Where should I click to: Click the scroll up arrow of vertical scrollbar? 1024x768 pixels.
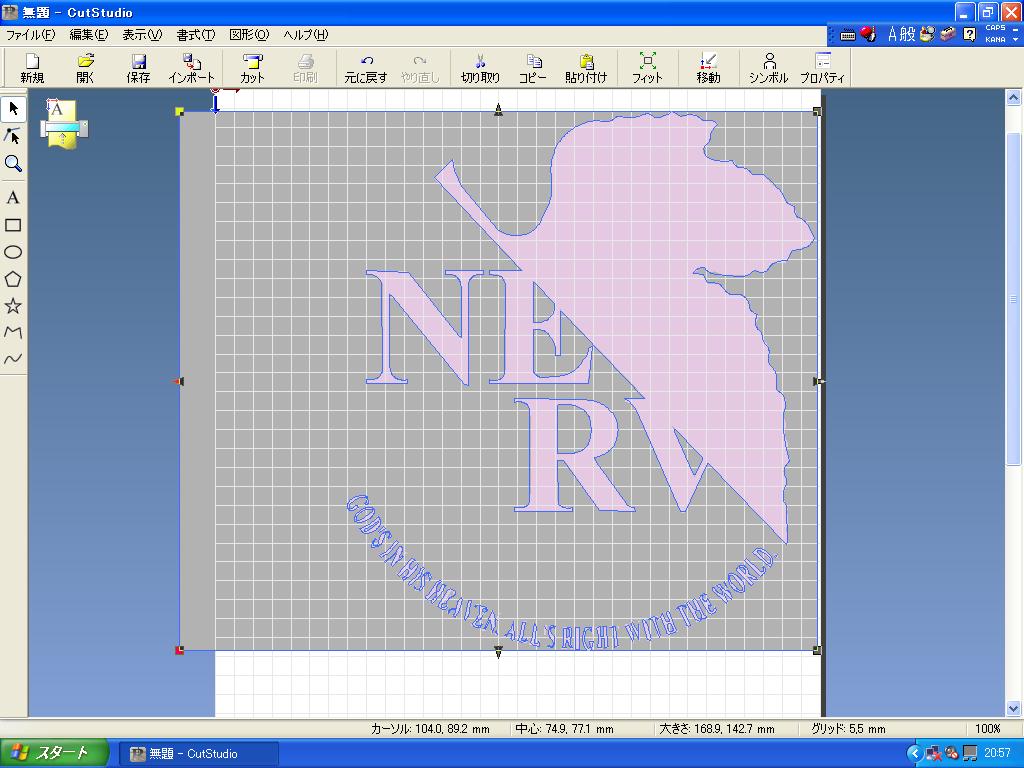coord(1013,98)
